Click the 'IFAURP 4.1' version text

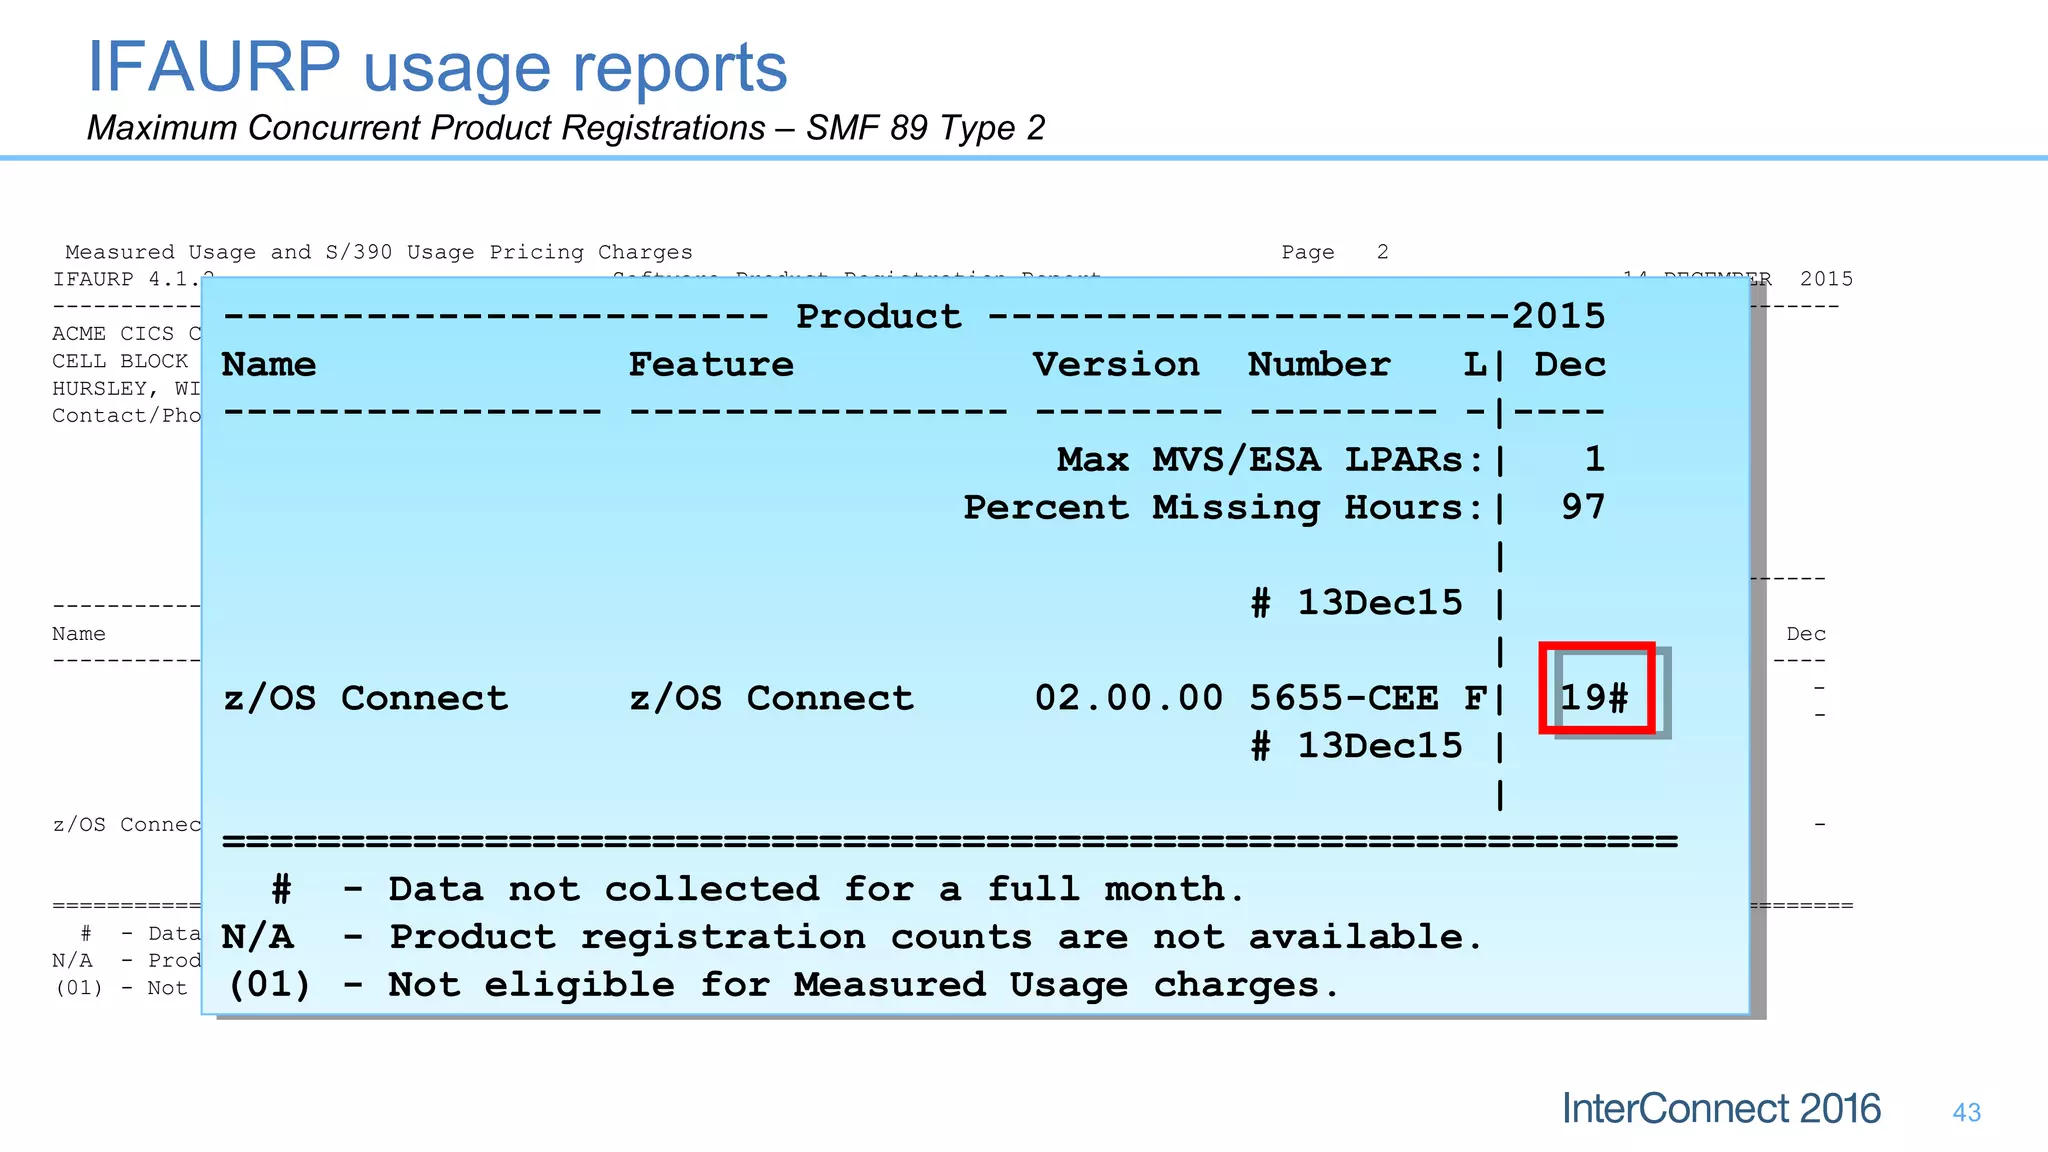point(128,279)
